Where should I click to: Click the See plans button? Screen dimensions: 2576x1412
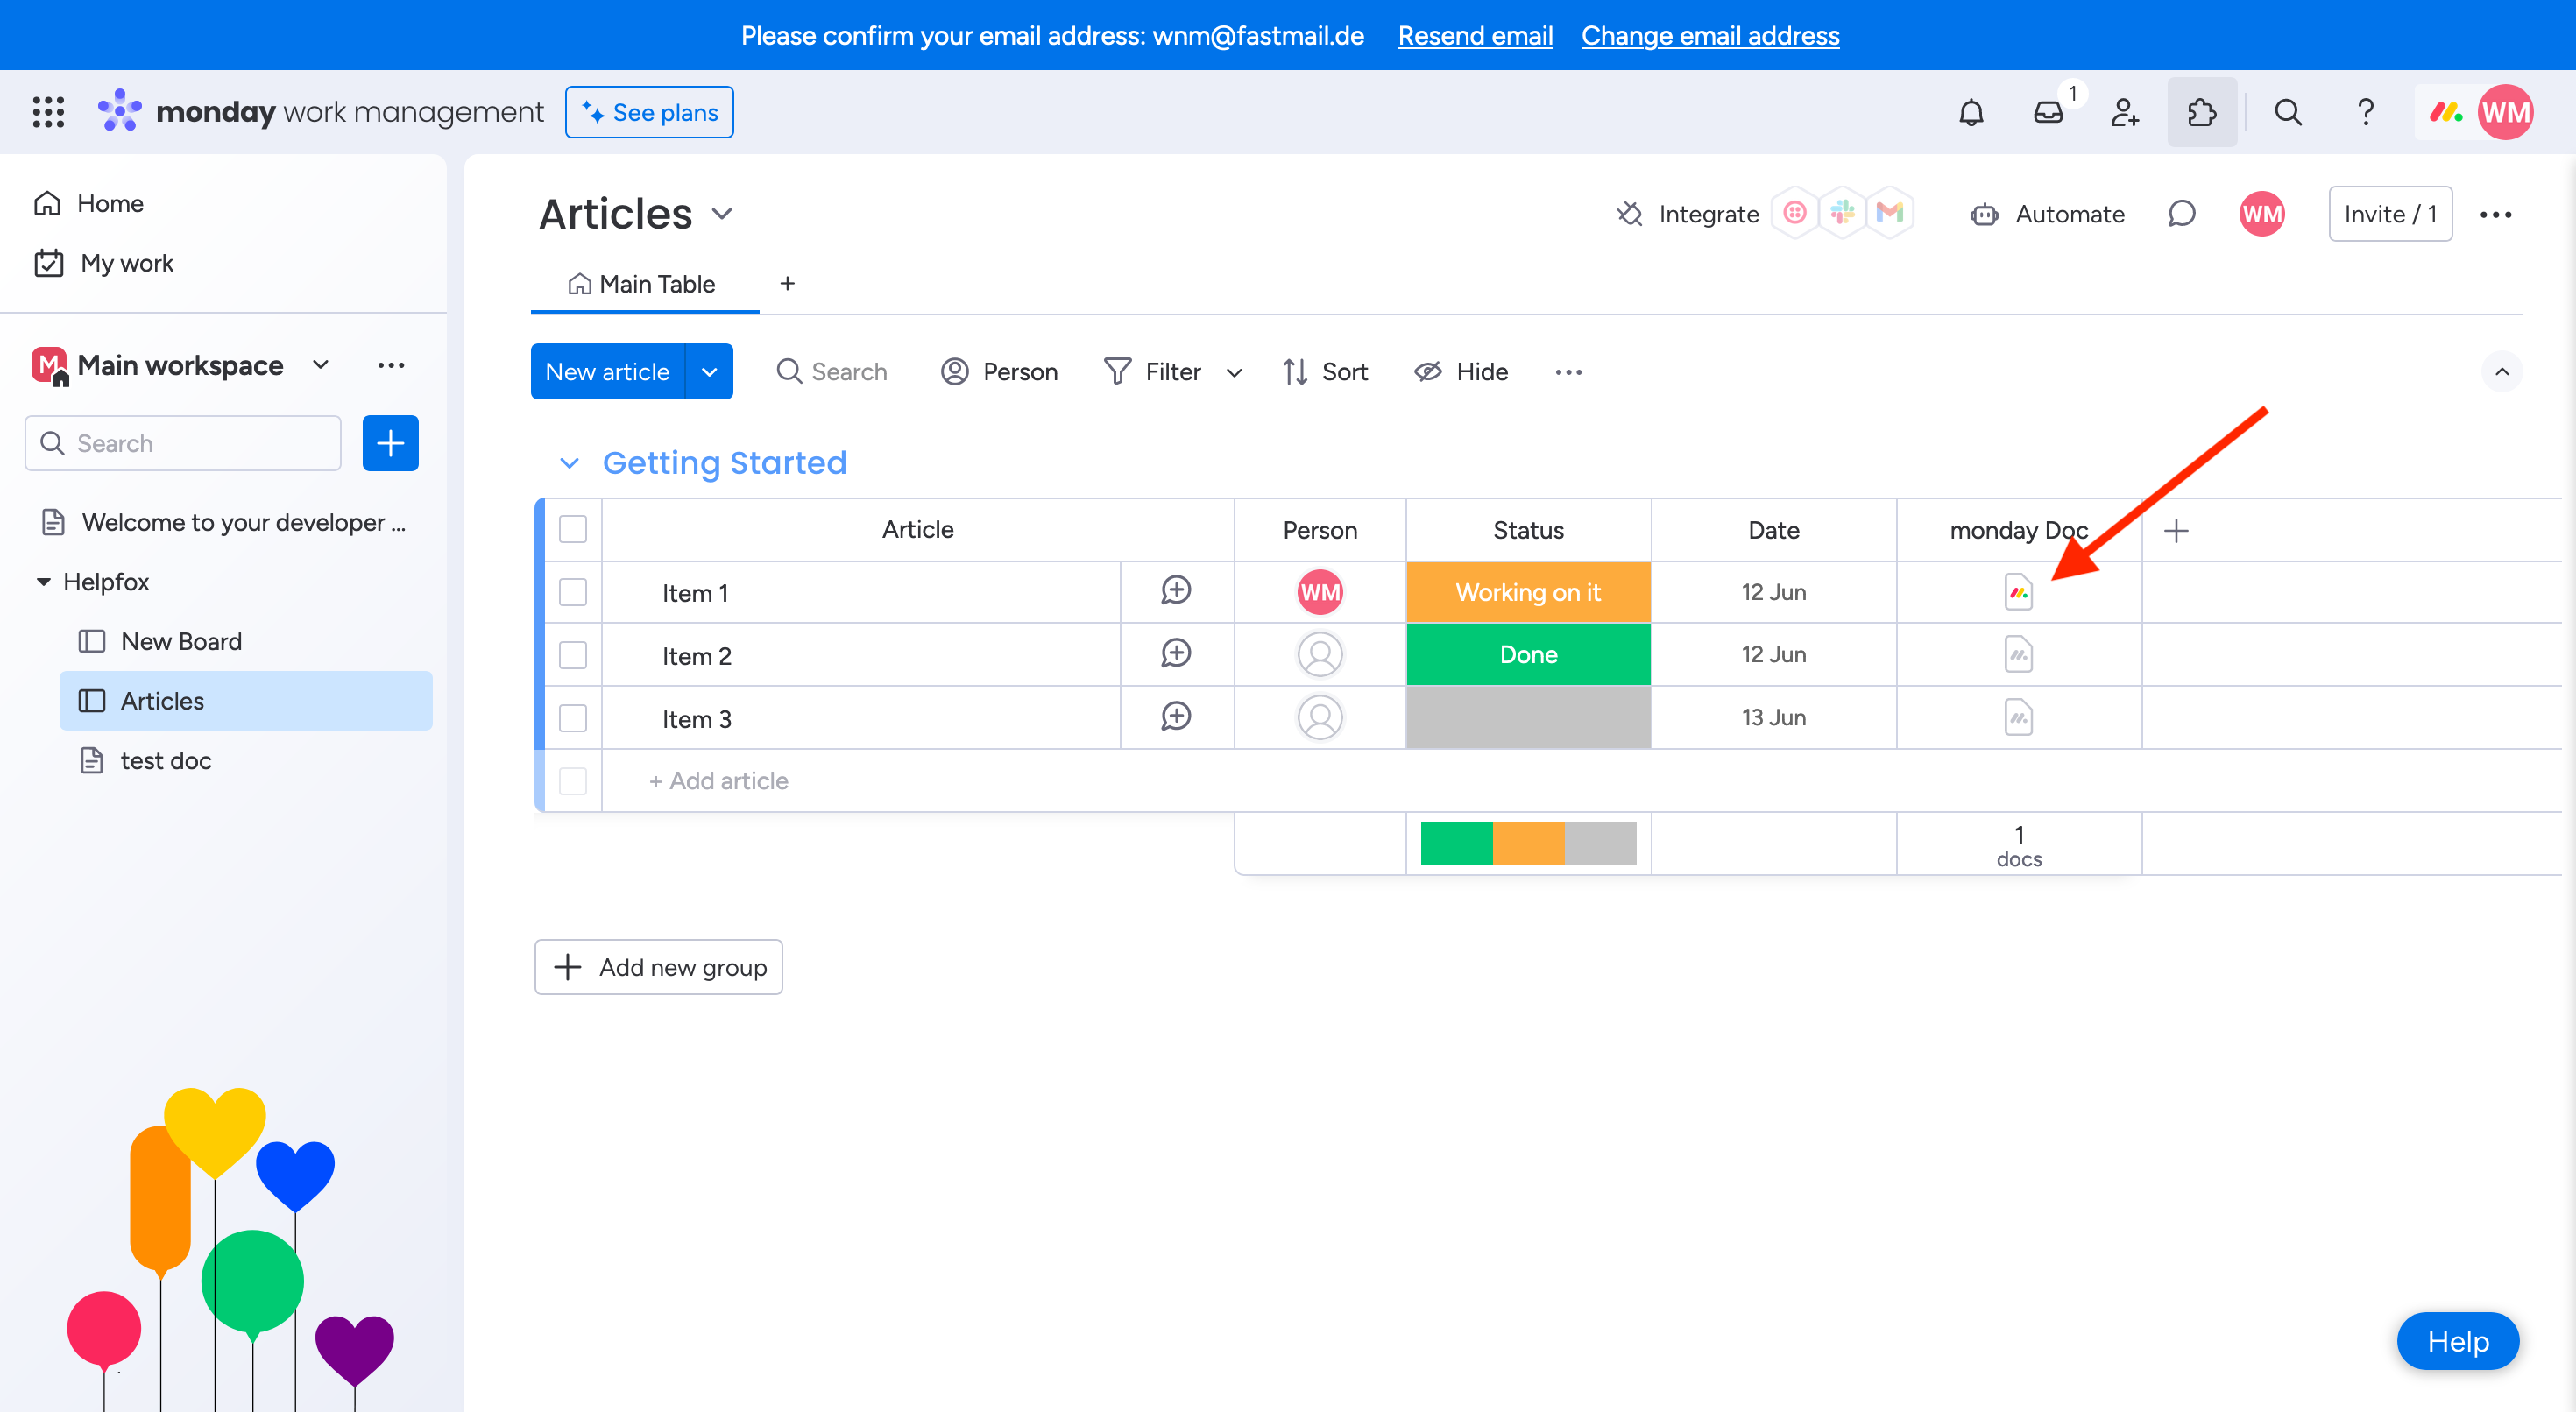point(649,112)
